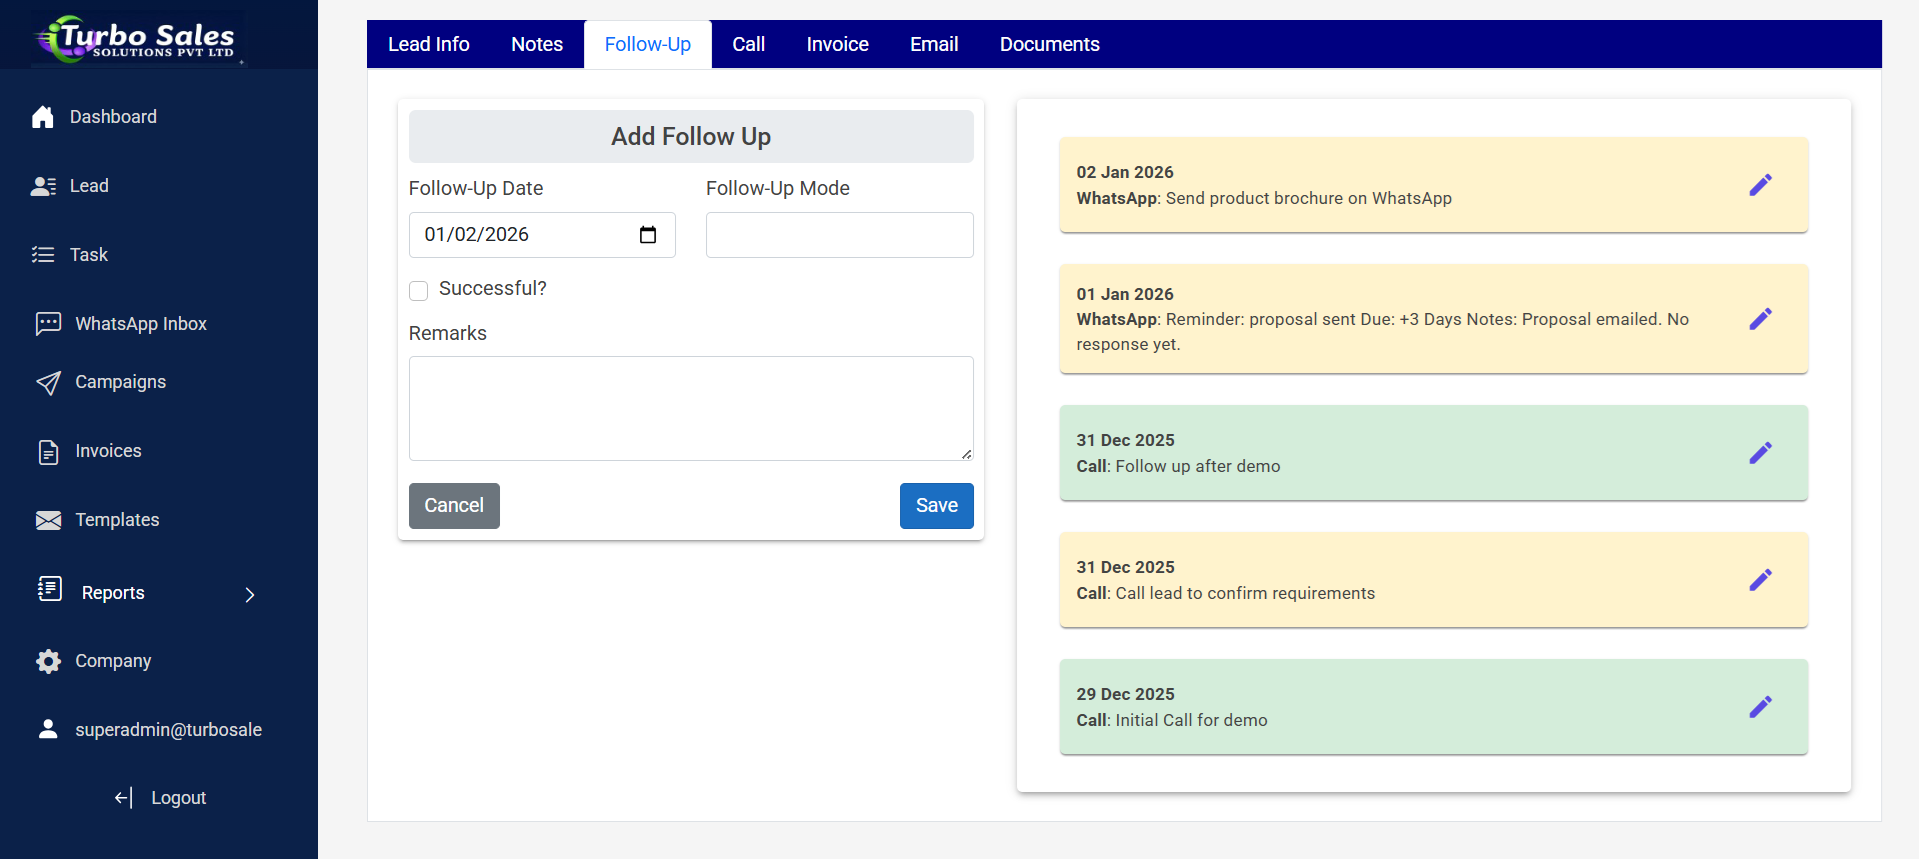Expand the Reports submenu arrow
The height and width of the screenshot is (859, 1919).
250,595
